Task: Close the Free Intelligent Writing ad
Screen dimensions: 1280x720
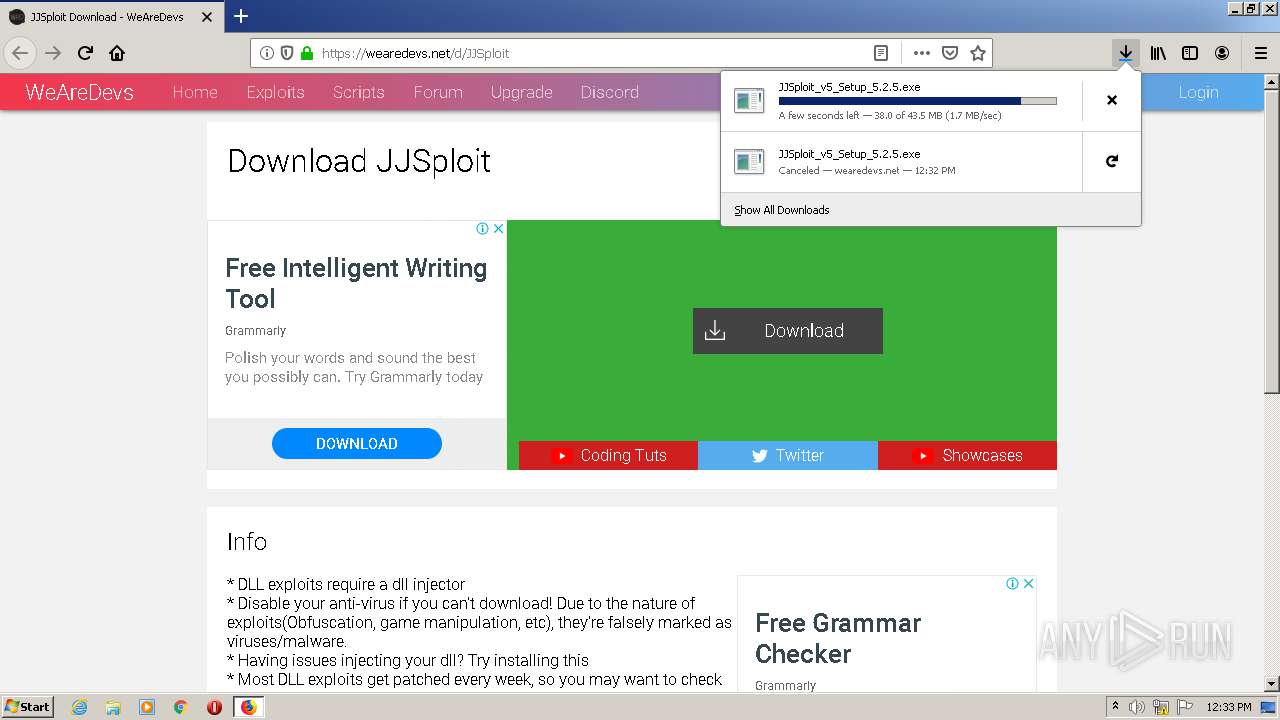Action: pos(498,229)
